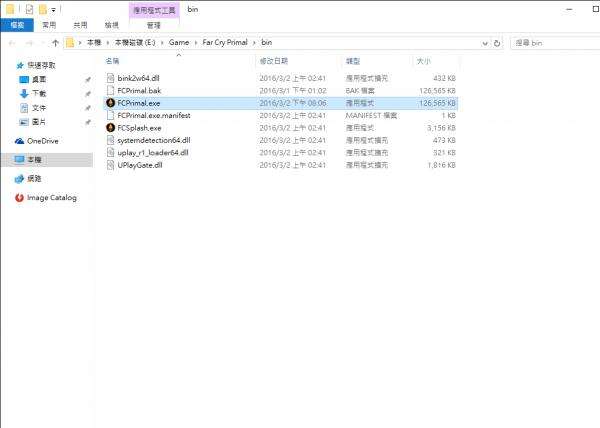Click the FCPrimal.bak file icon
600x428 pixels.
pyautogui.click(x=111, y=91)
